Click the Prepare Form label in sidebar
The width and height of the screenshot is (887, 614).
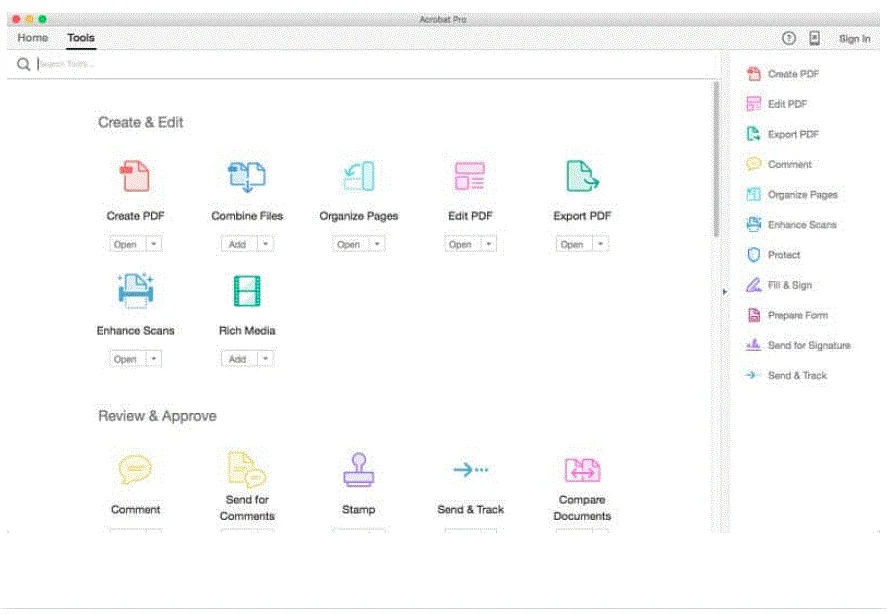pyautogui.click(x=798, y=315)
